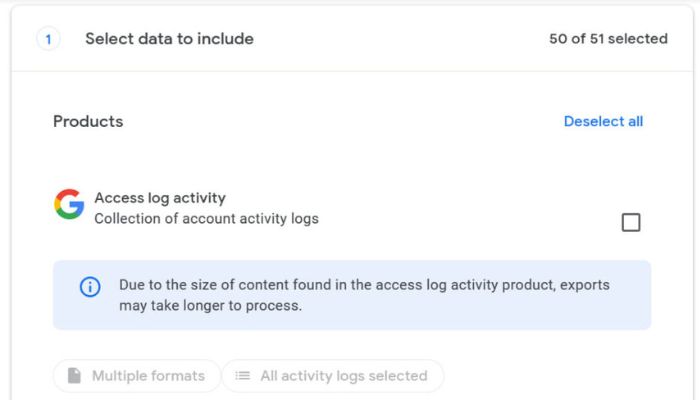The height and width of the screenshot is (400, 700).
Task: Open the Multiple formats button
Action: (137, 376)
